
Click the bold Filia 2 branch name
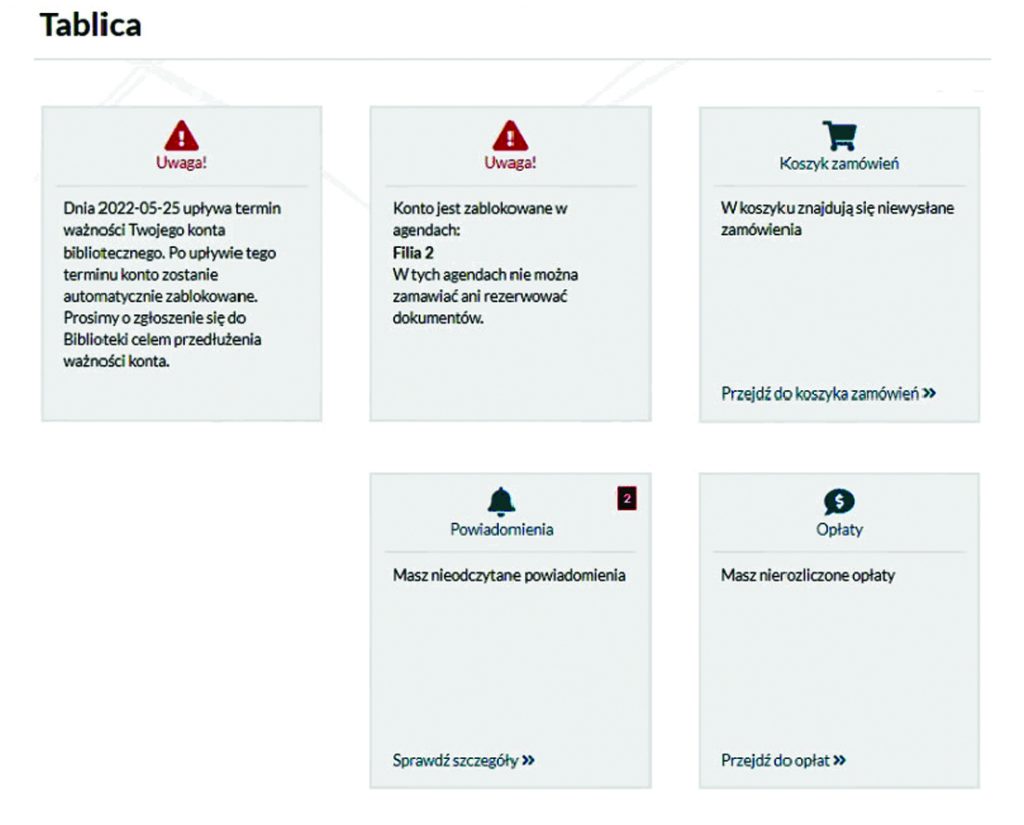point(413,253)
